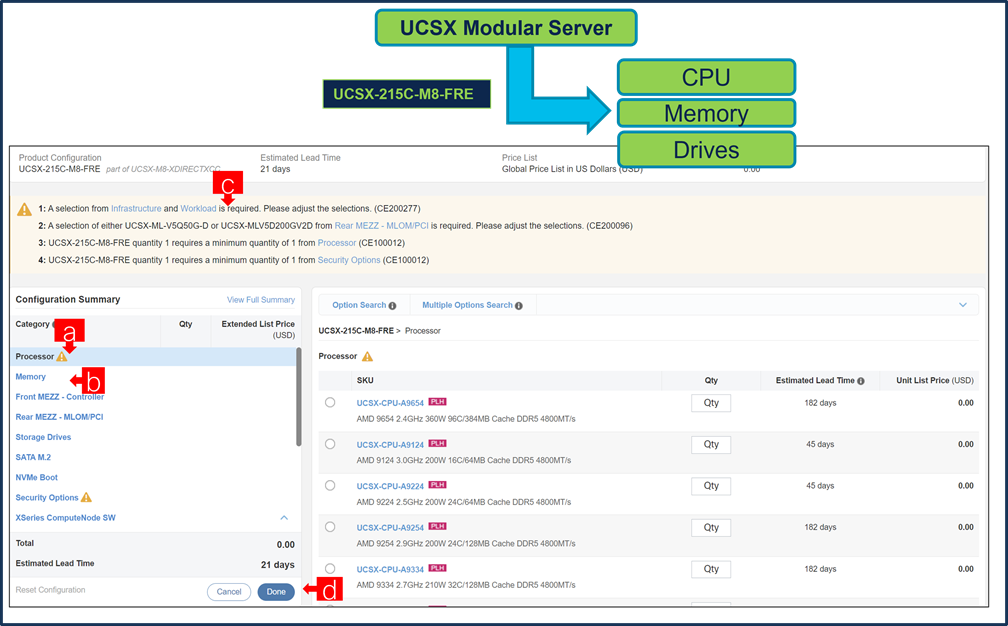Screen dimensions: 1008x626
Task: Open the SATA M.2 category
Action: [x=33, y=458]
